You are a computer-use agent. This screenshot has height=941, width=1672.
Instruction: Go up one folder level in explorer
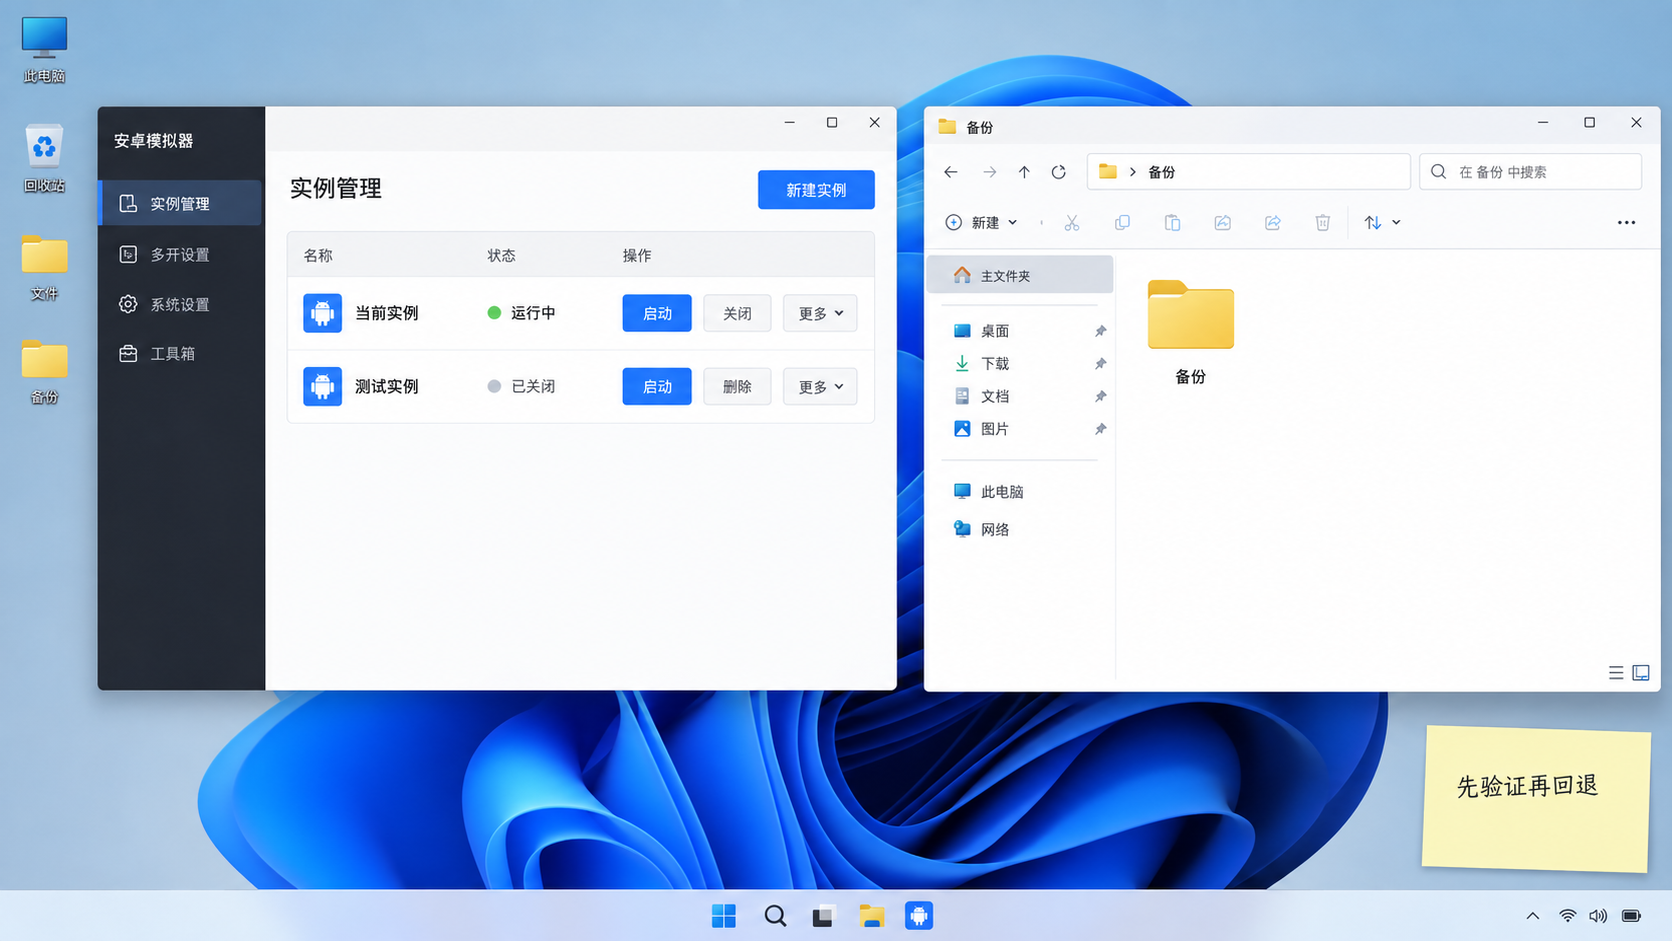pyautogui.click(x=1024, y=172)
